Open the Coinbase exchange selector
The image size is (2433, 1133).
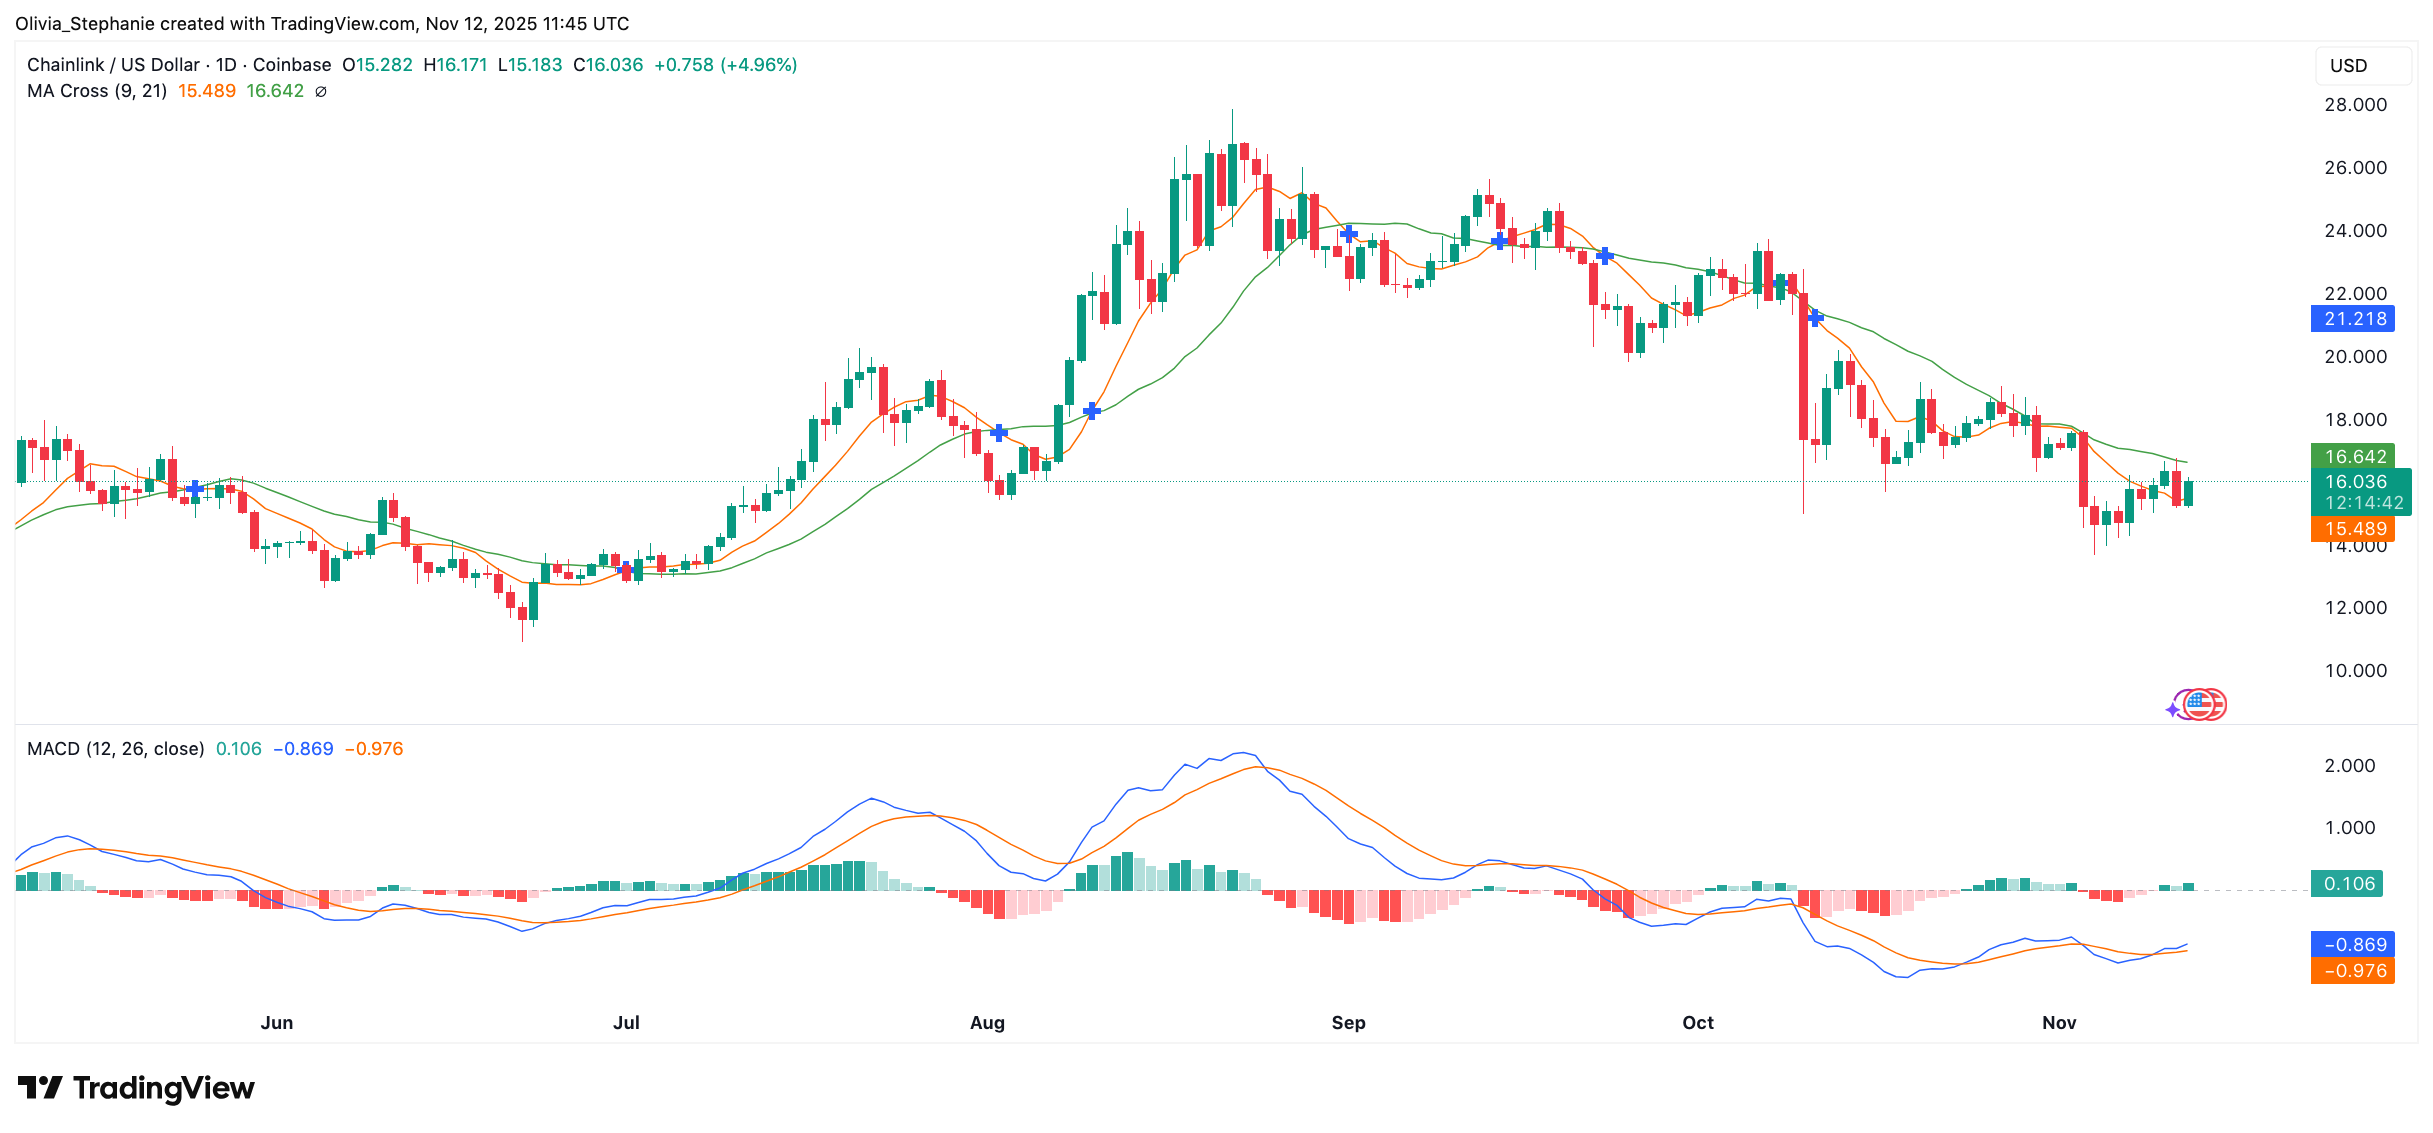pos(292,64)
